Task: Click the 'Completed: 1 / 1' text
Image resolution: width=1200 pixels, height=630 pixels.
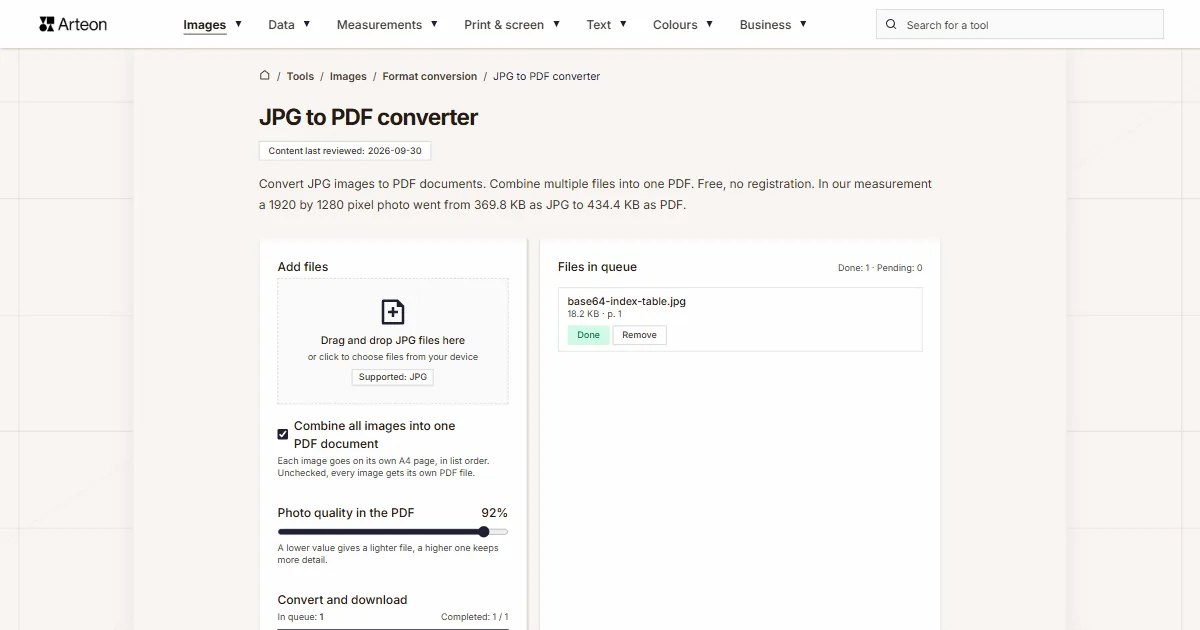Action: 475,617
